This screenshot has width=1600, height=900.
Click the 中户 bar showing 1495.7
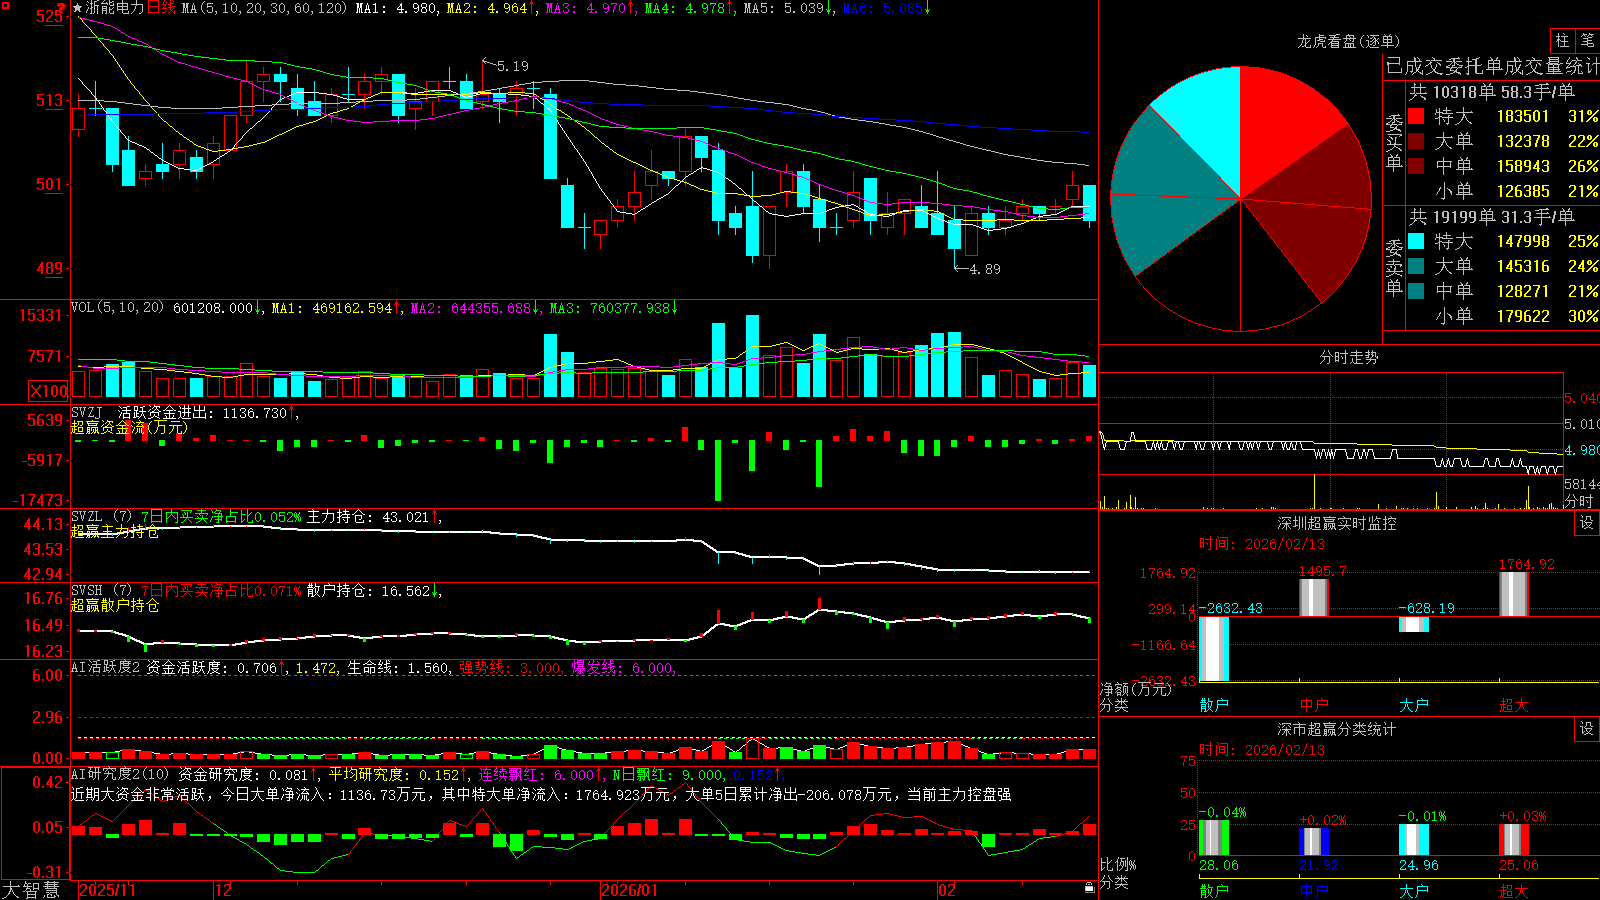(x=1314, y=598)
